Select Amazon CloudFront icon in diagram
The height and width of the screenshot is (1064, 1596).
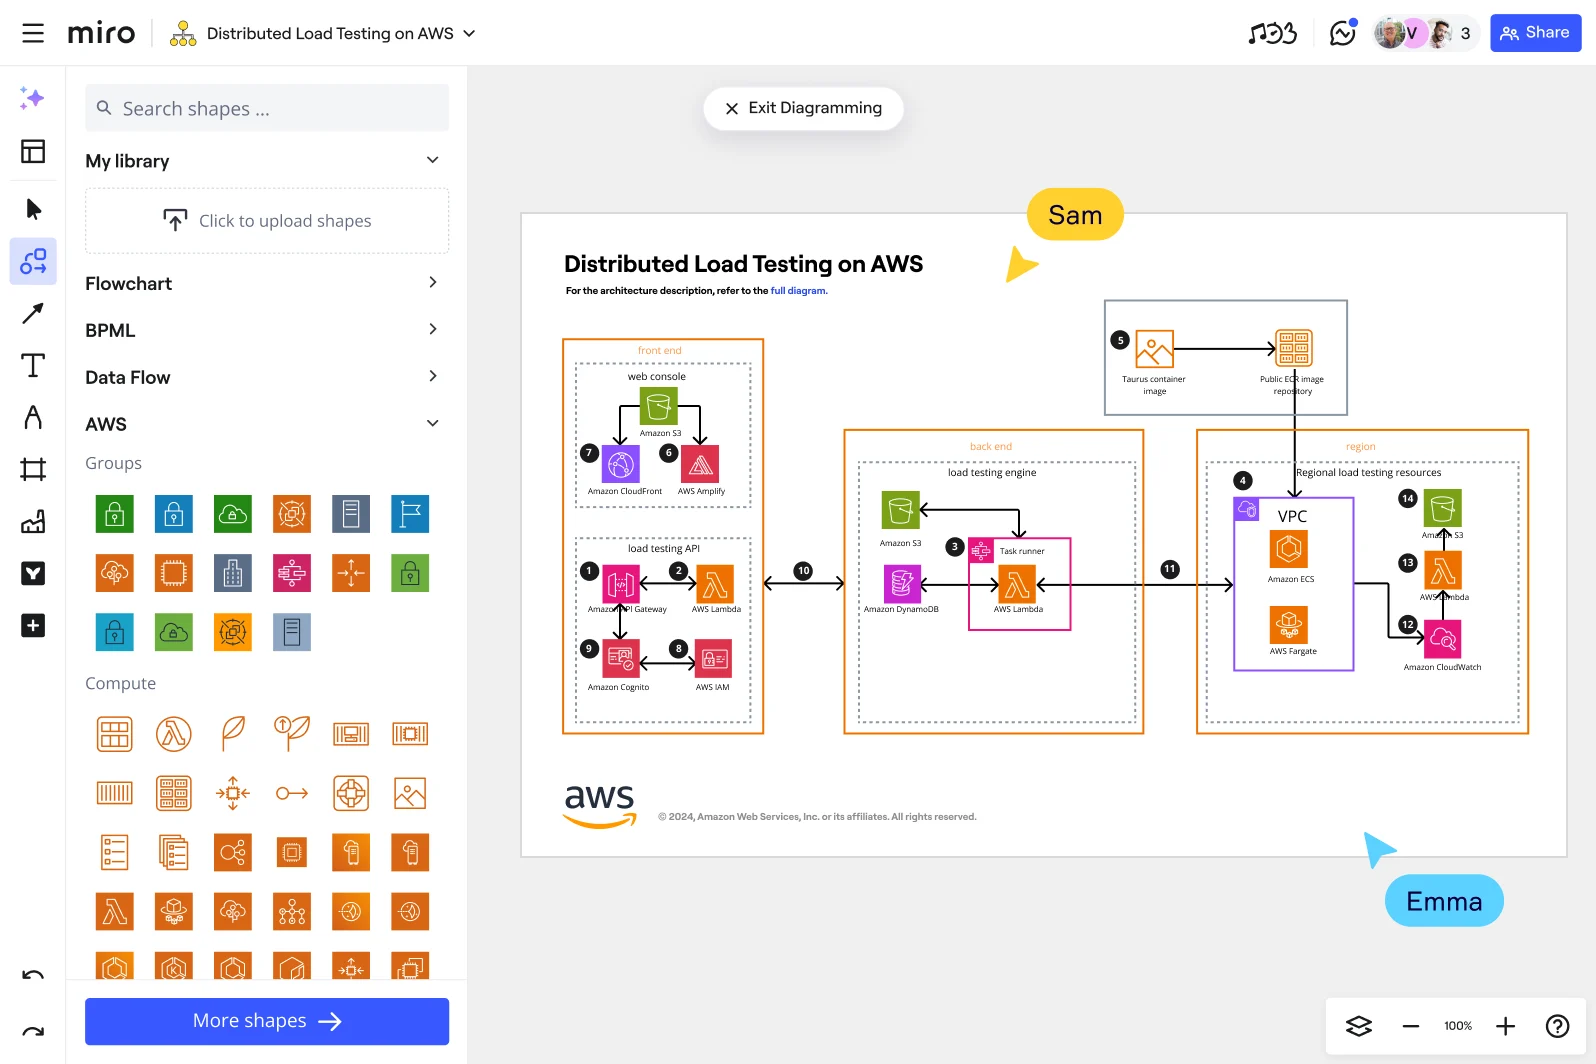tap(620, 465)
